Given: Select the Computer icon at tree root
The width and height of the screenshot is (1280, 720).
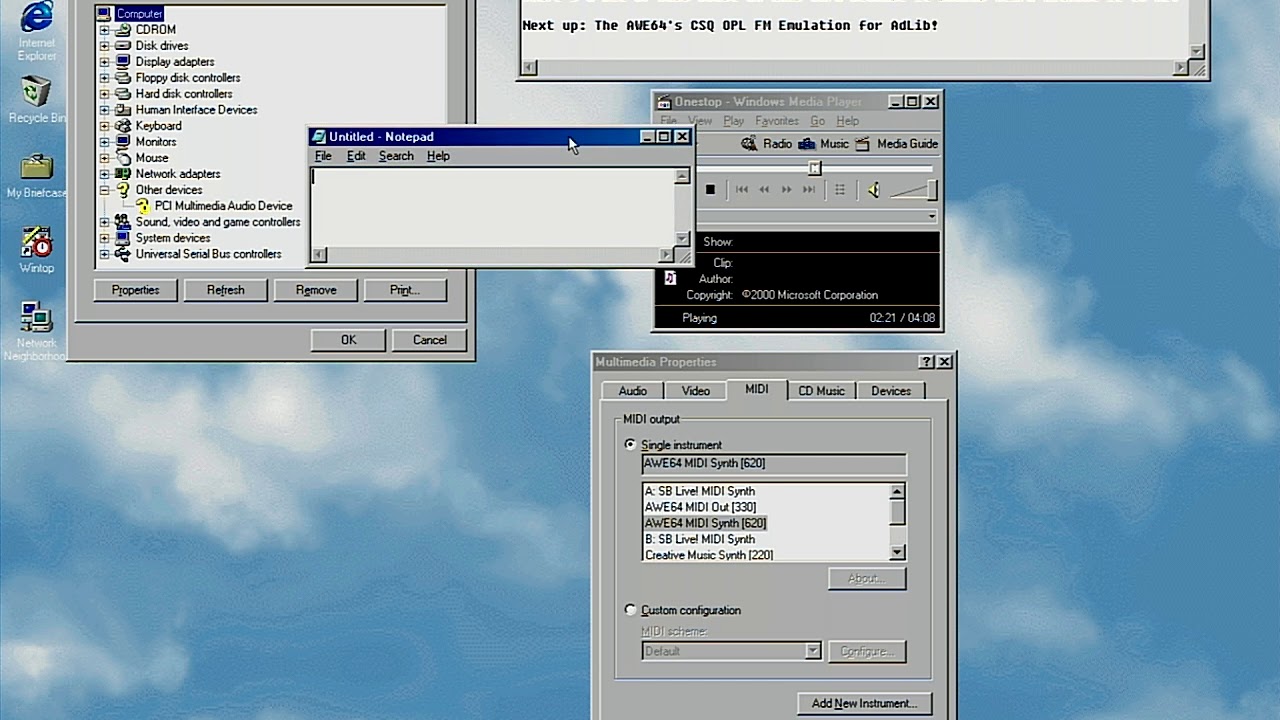Looking at the screenshot, I should [105, 13].
